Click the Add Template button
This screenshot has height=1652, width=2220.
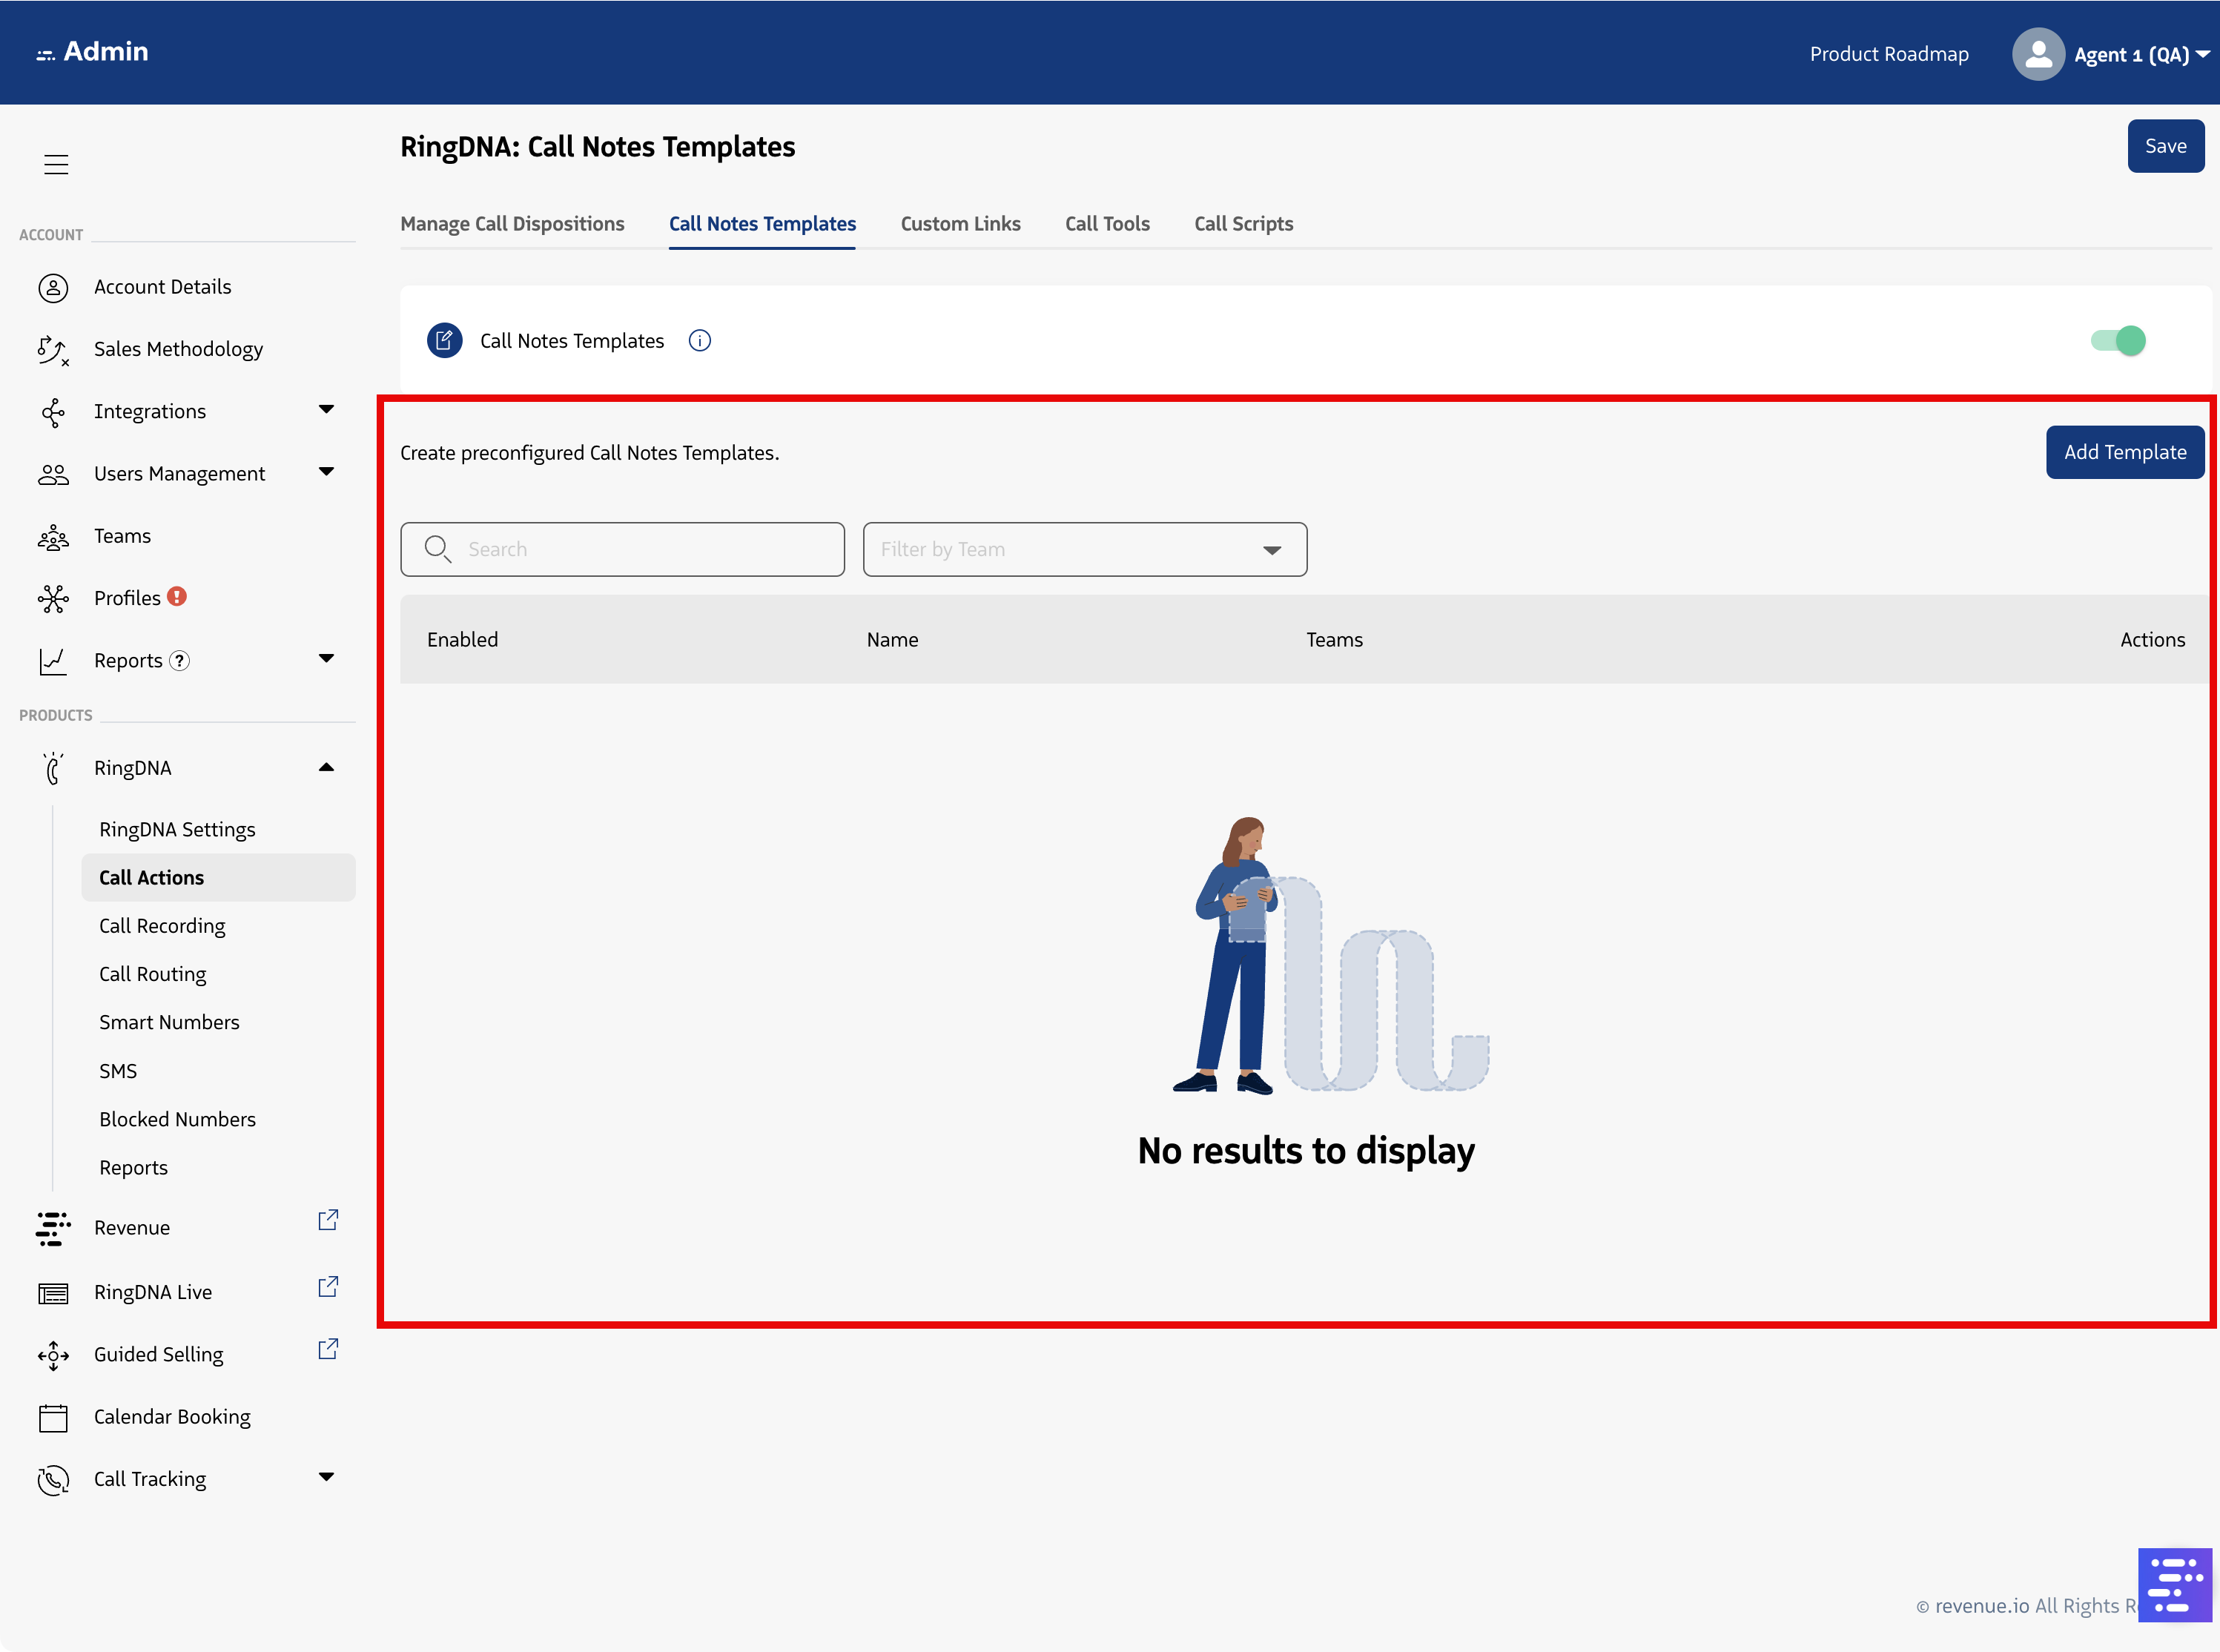2124,452
